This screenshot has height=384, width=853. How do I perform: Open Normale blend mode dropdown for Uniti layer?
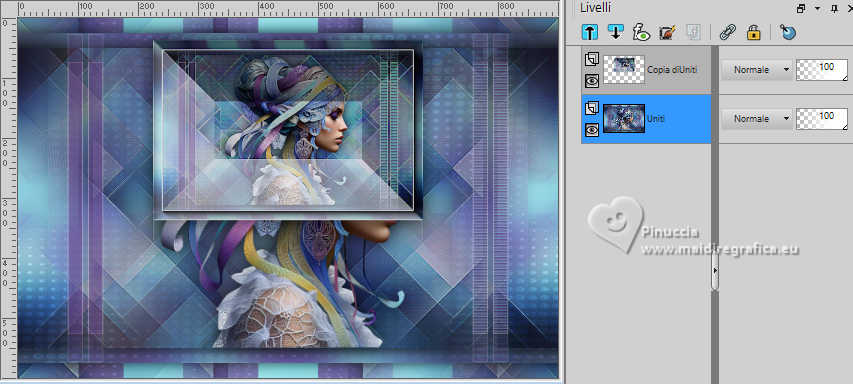[756, 118]
